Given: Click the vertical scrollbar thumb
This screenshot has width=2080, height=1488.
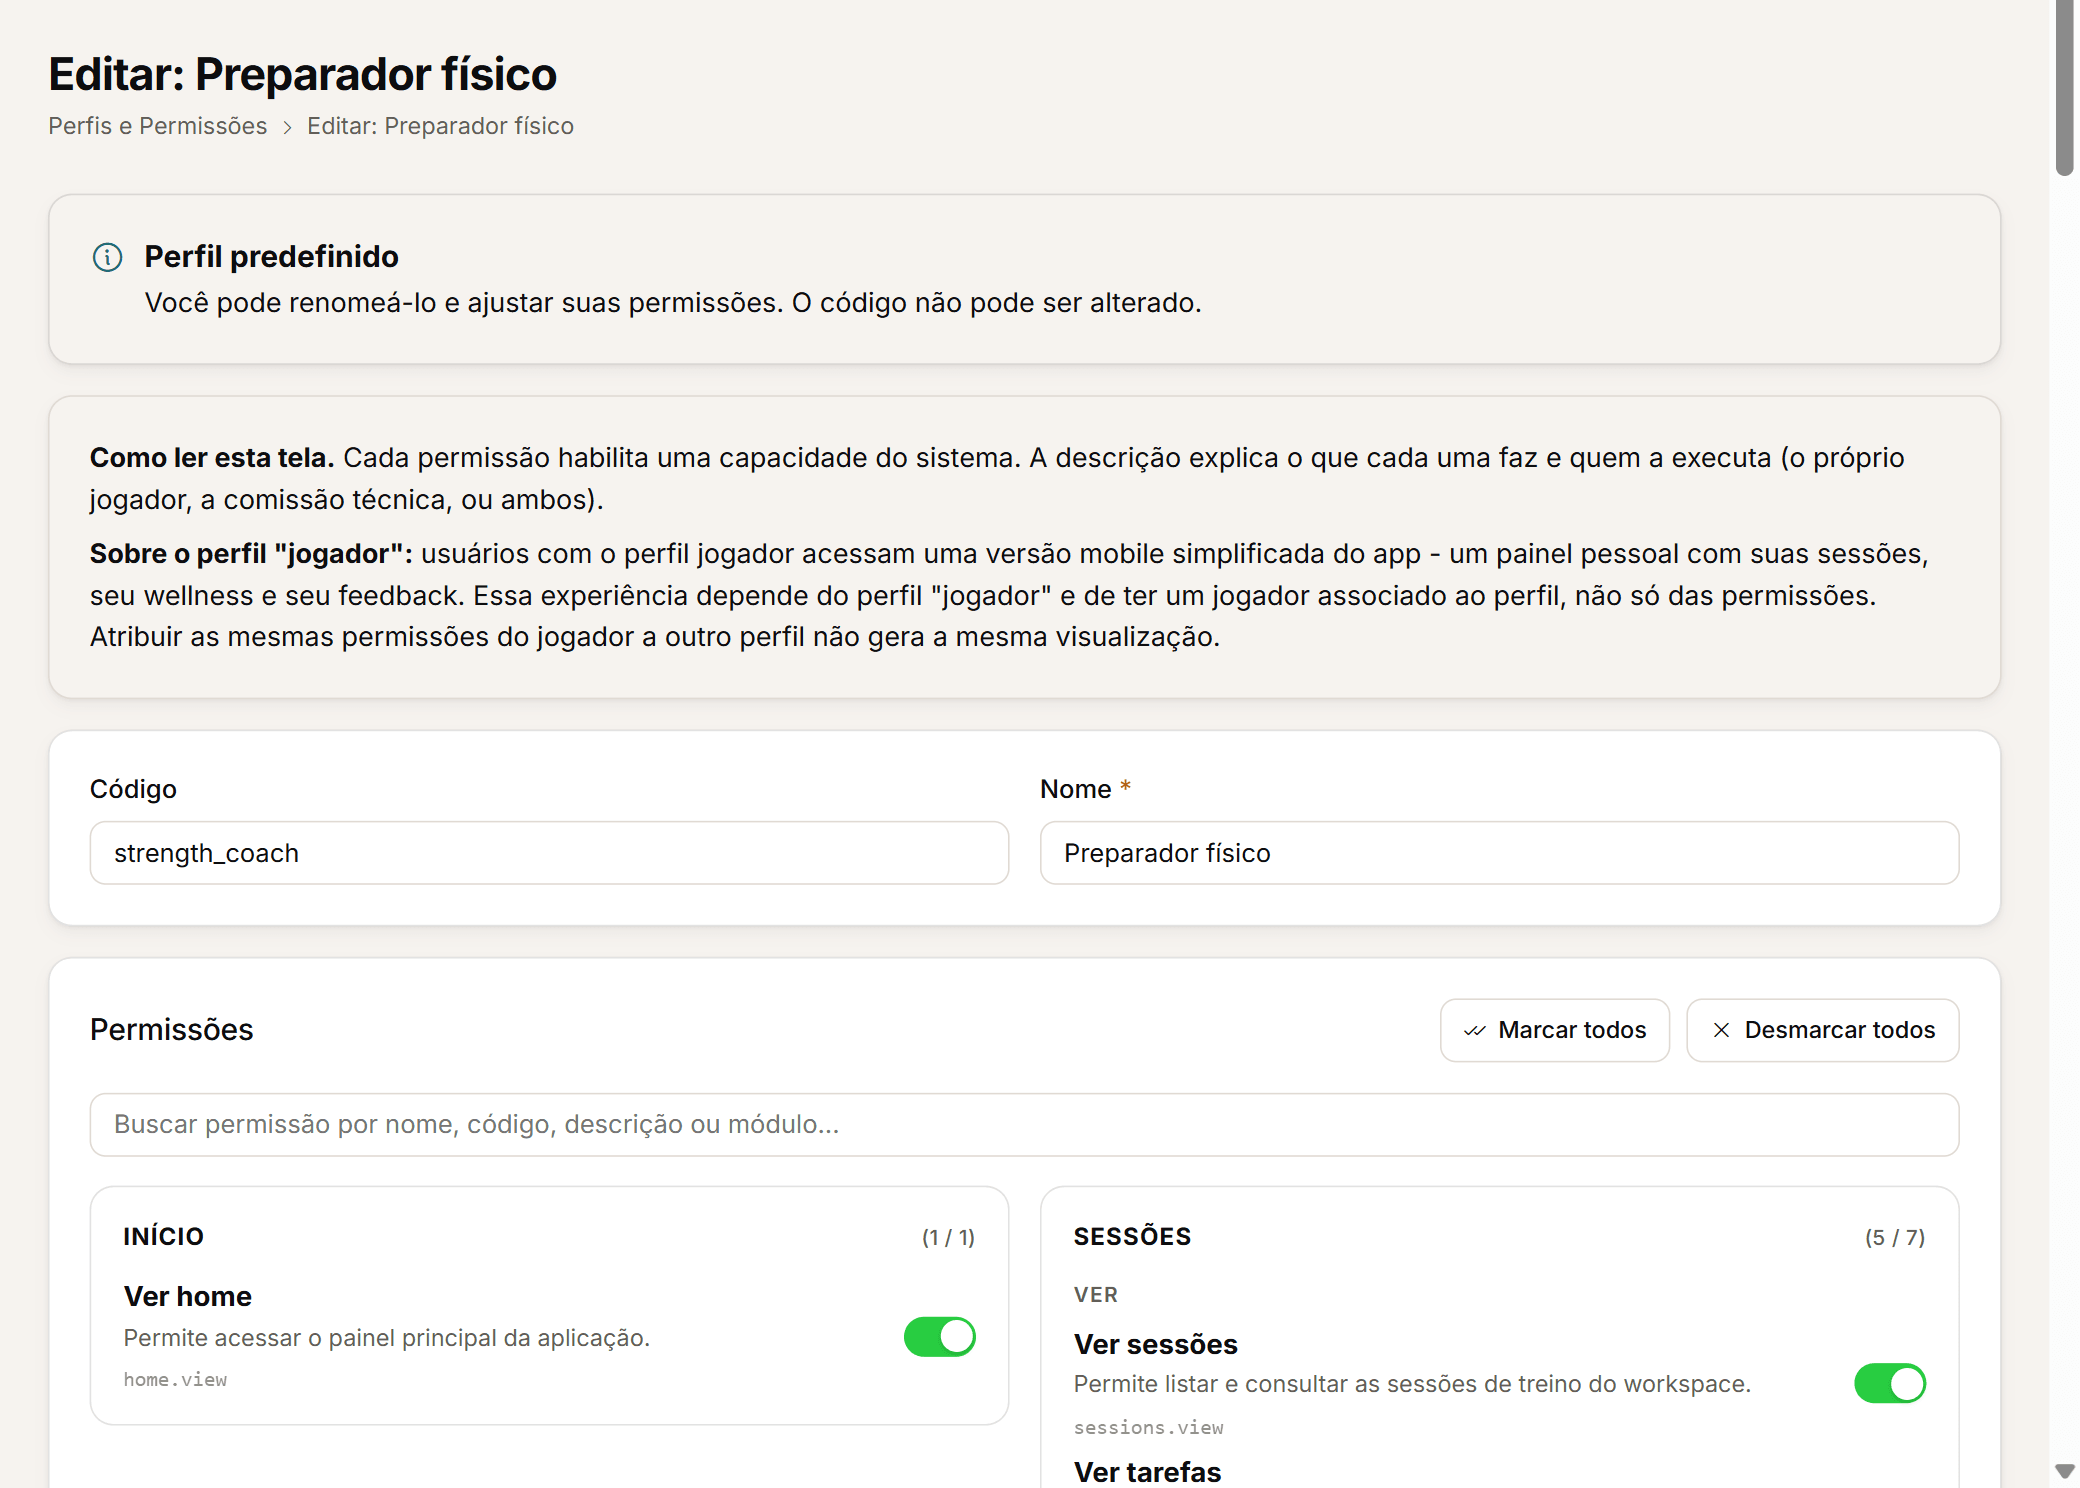Looking at the screenshot, I should point(2064,88).
